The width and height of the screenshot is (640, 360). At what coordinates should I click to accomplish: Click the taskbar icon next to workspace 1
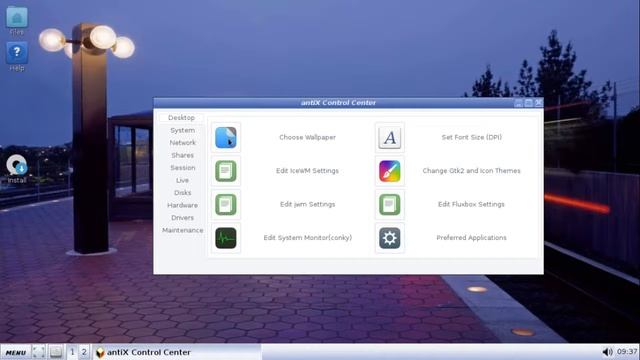tap(56, 352)
